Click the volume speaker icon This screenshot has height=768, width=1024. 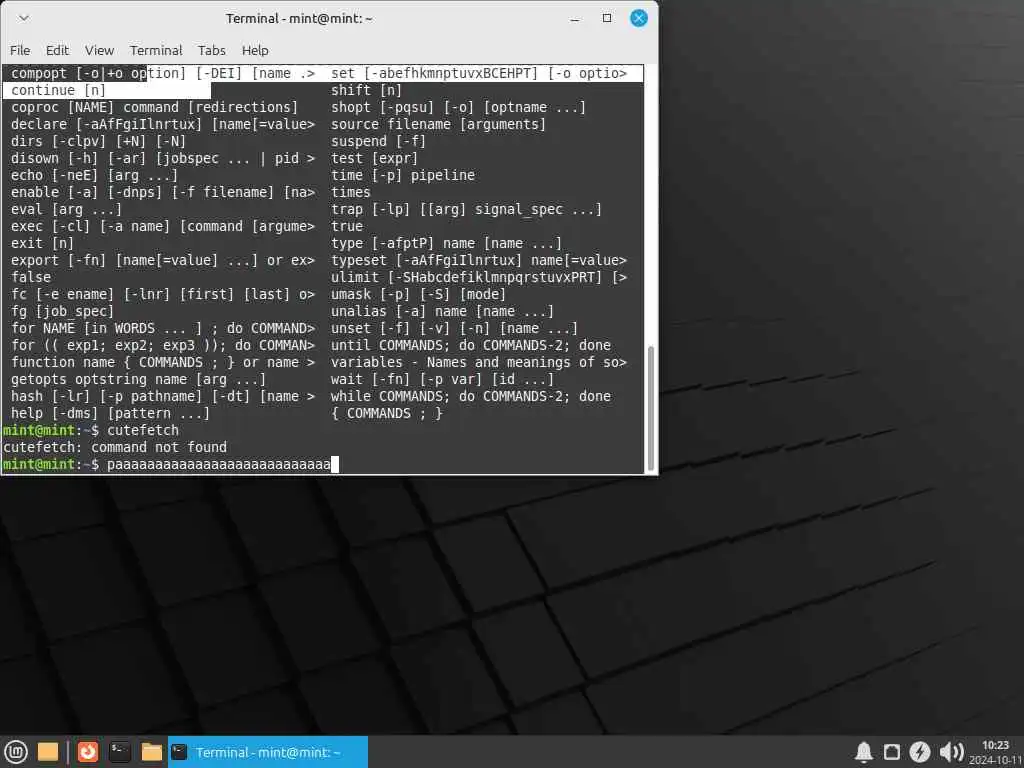click(952, 752)
